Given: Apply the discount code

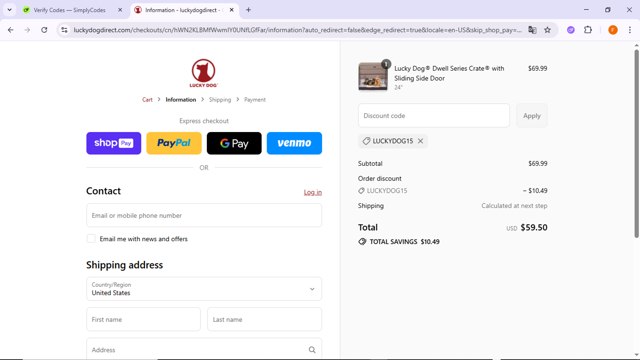Looking at the screenshot, I should 532,116.
